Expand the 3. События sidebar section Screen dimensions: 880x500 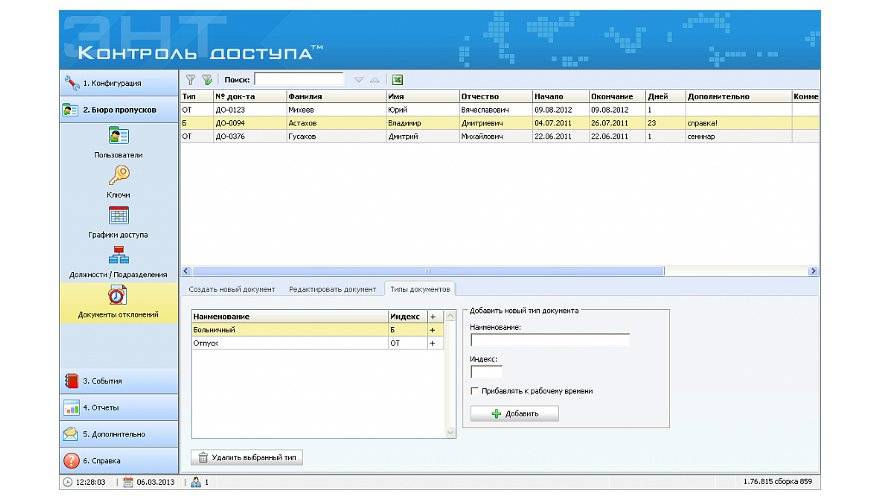coord(118,381)
